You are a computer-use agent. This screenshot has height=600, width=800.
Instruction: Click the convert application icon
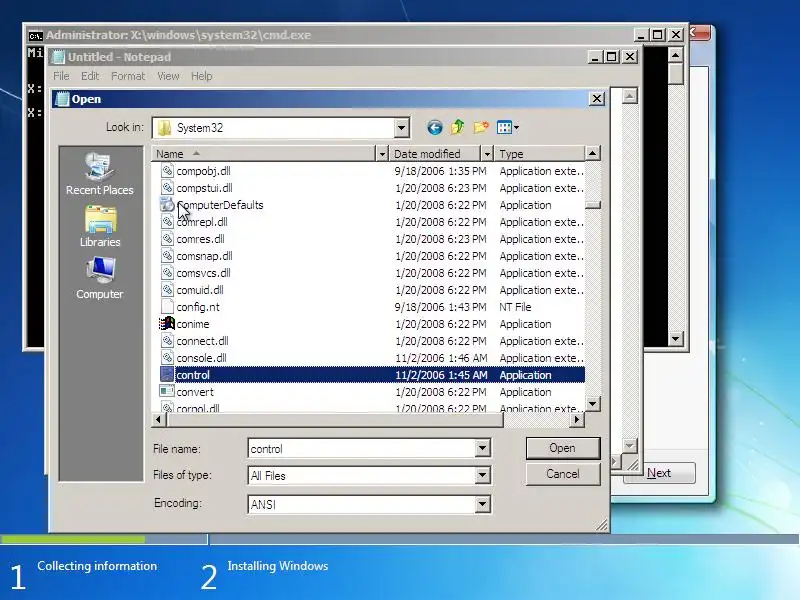(167, 392)
